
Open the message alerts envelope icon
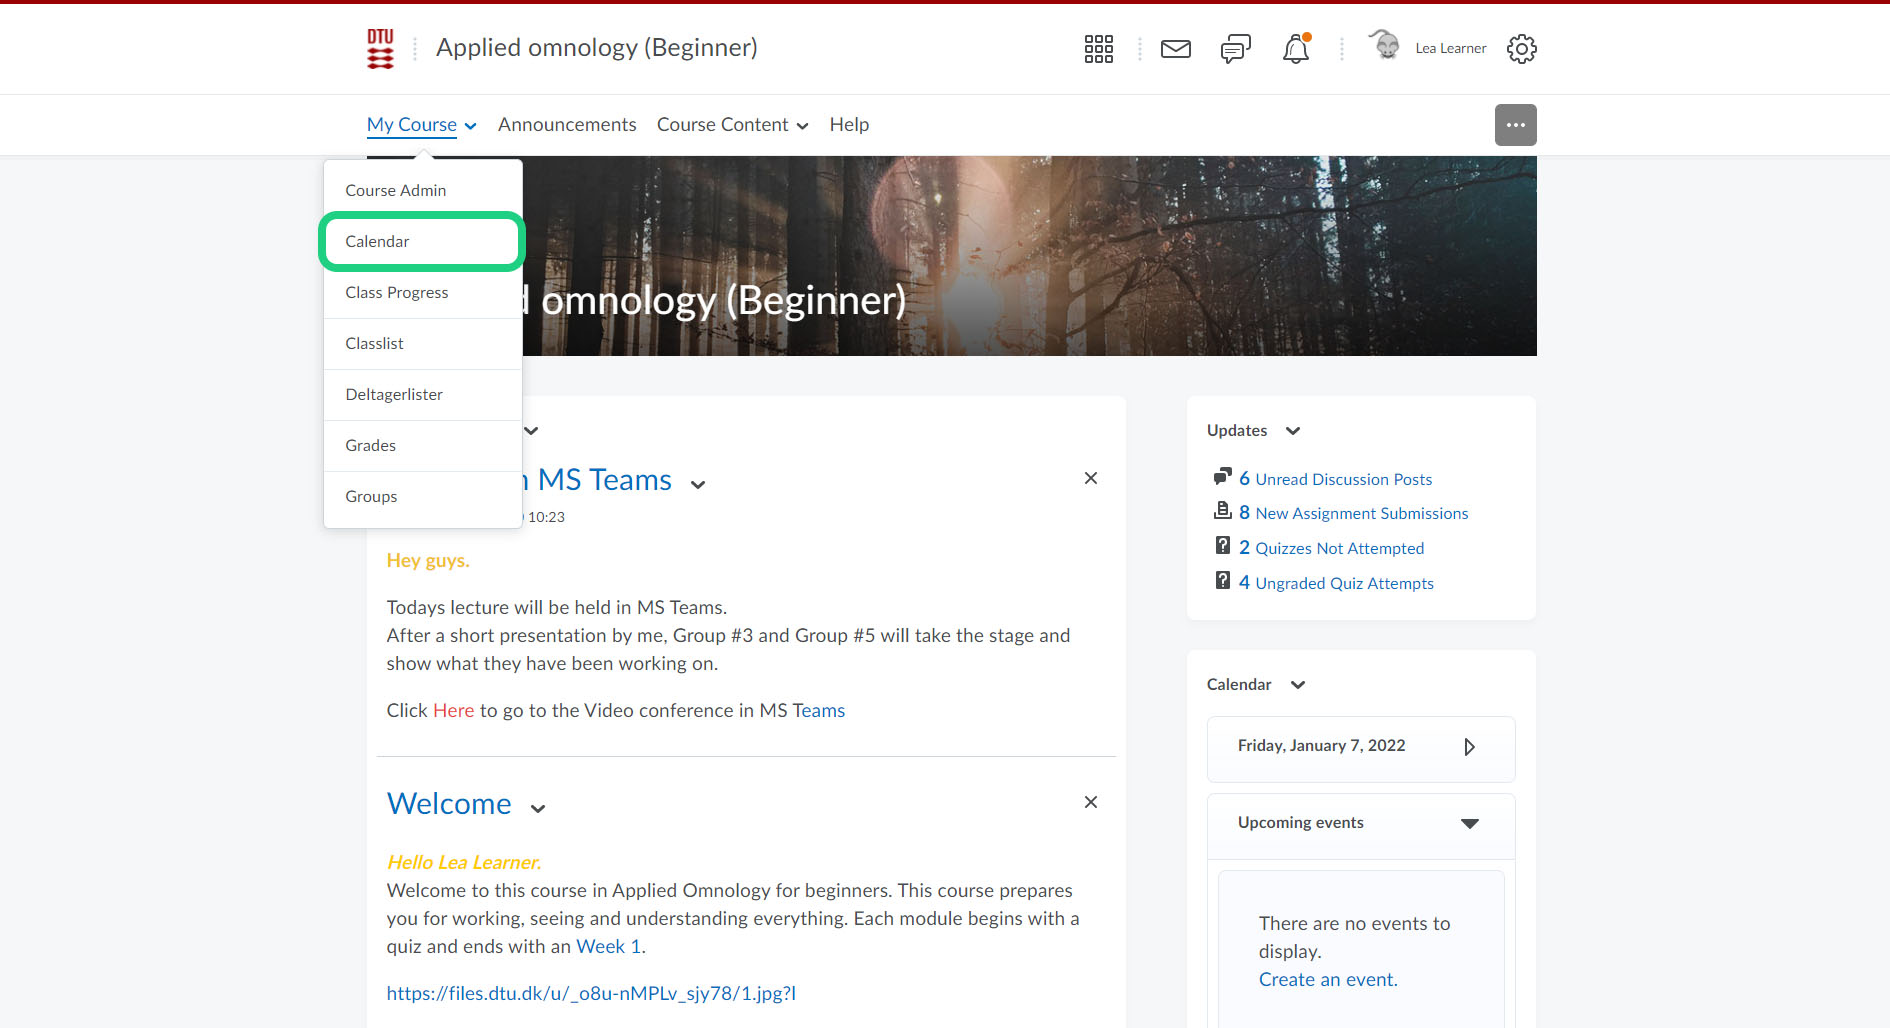1175,49
